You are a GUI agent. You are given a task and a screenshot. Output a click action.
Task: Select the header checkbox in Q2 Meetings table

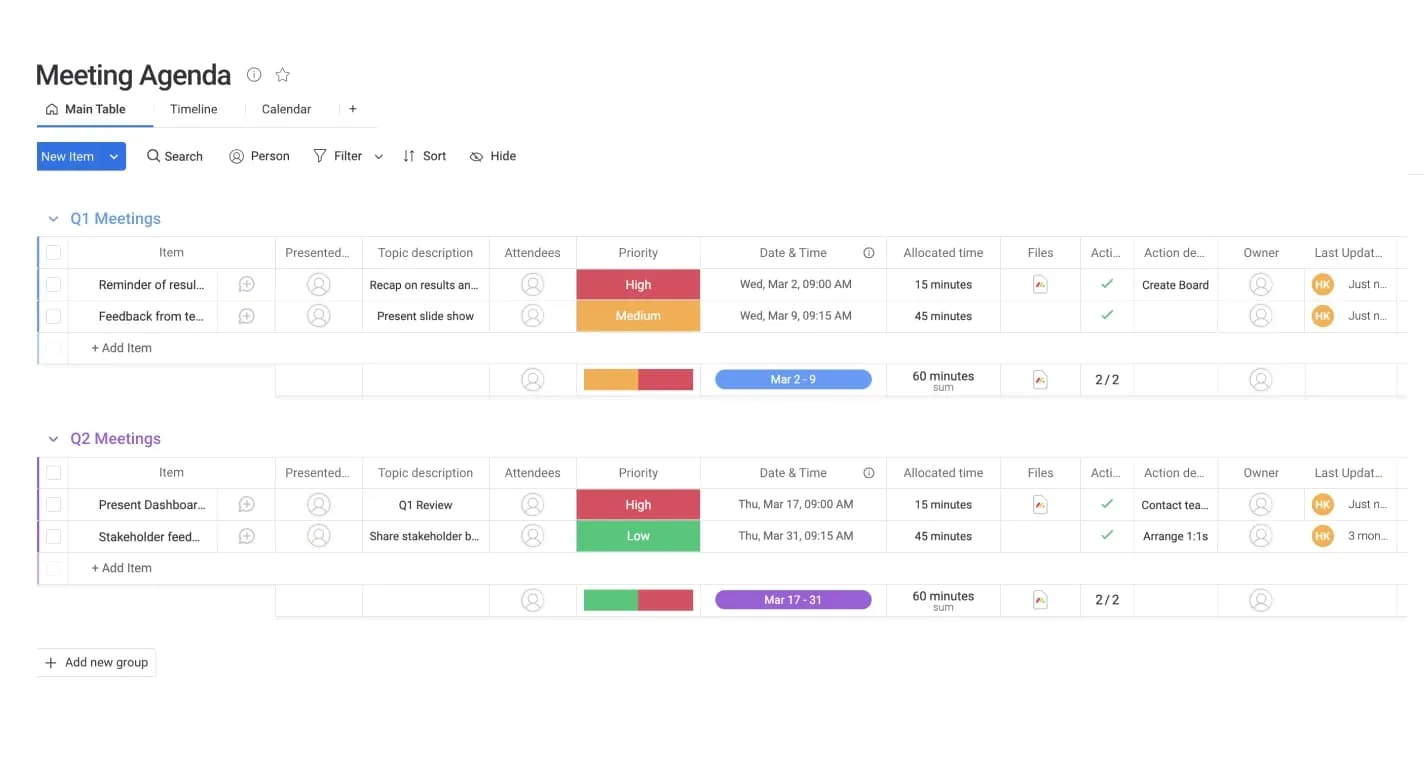click(53, 472)
